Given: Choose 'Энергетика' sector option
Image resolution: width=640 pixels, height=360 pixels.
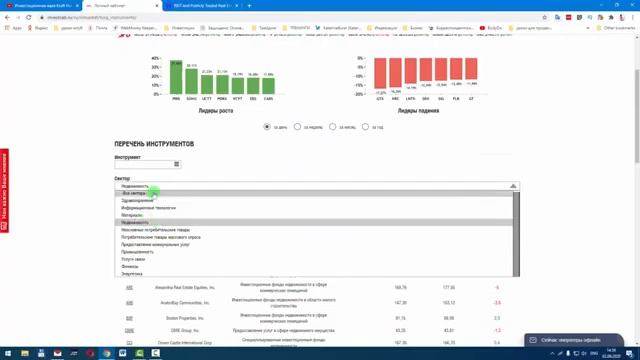Looking at the screenshot, I should tap(313, 273).
